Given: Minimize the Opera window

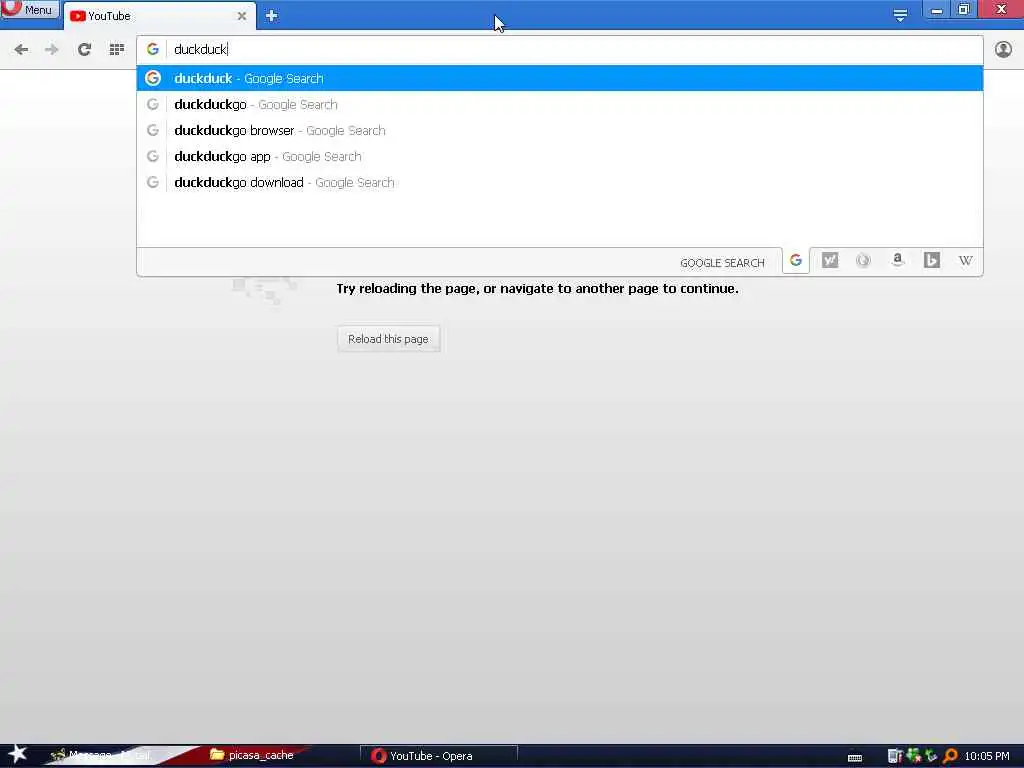Looking at the screenshot, I should pyautogui.click(x=936, y=10).
